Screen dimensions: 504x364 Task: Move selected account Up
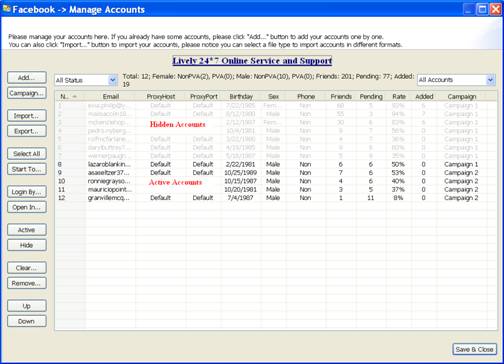[27, 306]
